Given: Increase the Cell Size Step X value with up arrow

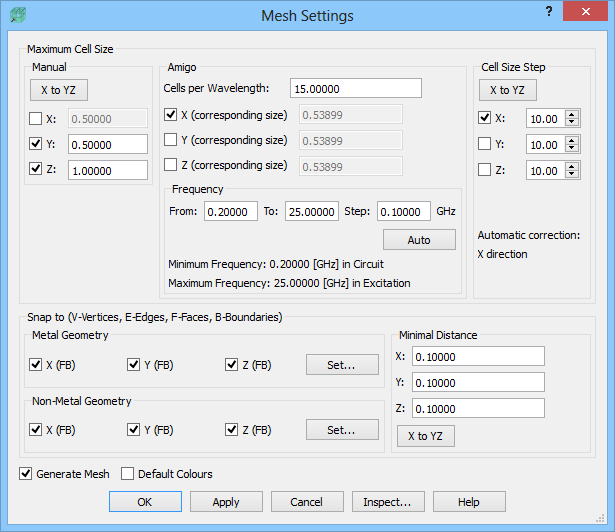Looking at the screenshot, I should (572, 114).
